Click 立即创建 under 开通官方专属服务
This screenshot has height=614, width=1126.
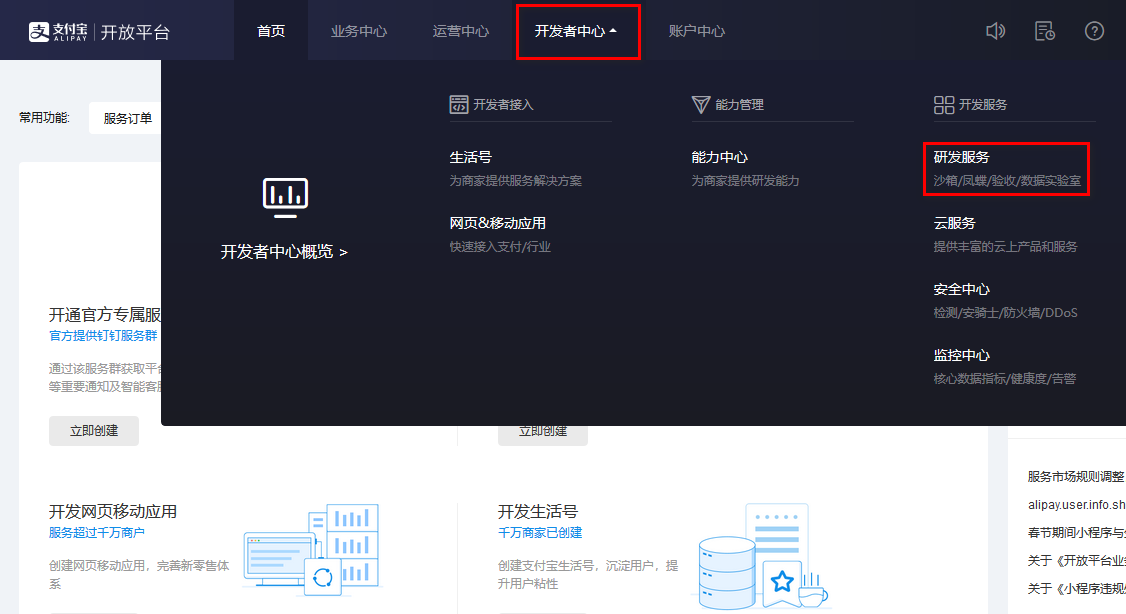(94, 431)
